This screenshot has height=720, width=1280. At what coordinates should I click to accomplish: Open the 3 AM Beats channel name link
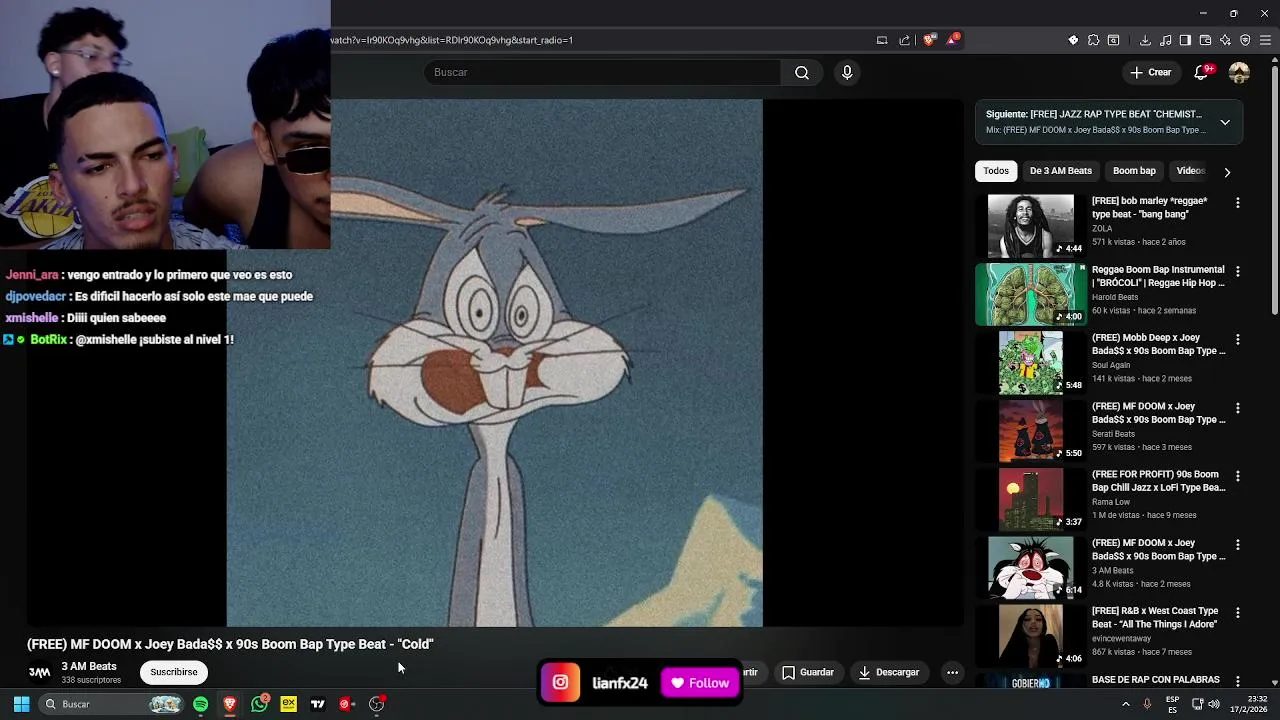click(89, 666)
